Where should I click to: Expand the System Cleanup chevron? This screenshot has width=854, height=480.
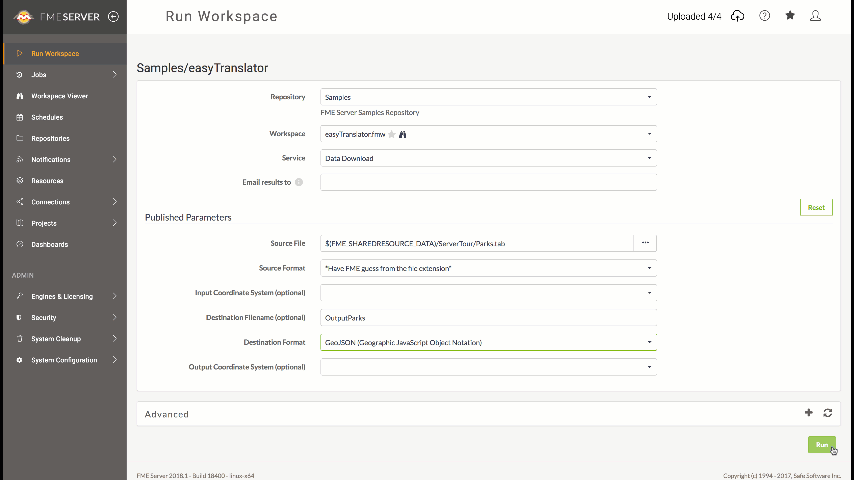coord(114,338)
